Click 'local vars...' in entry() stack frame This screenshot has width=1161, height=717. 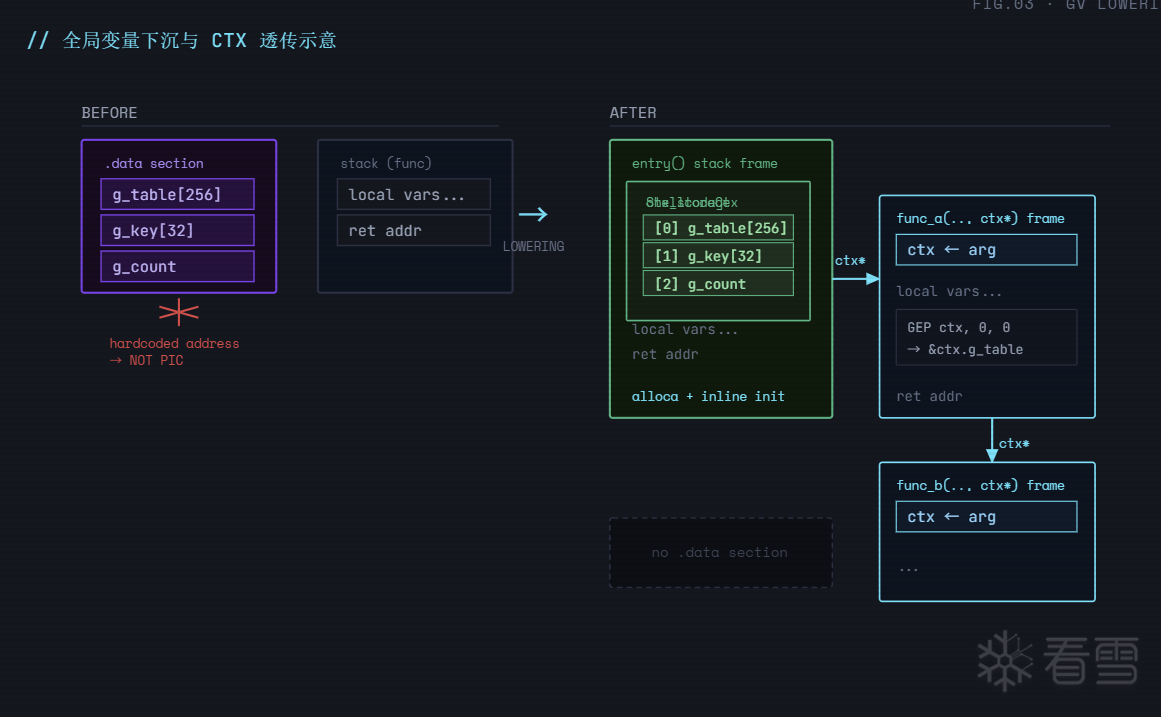(685, 330)
